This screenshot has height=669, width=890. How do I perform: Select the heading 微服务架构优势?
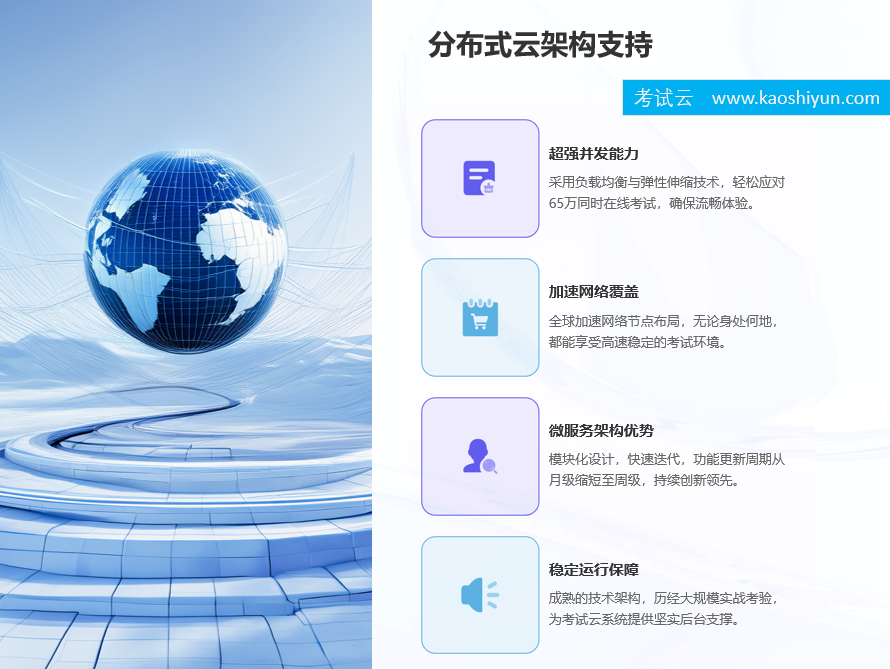pos(601,431)
